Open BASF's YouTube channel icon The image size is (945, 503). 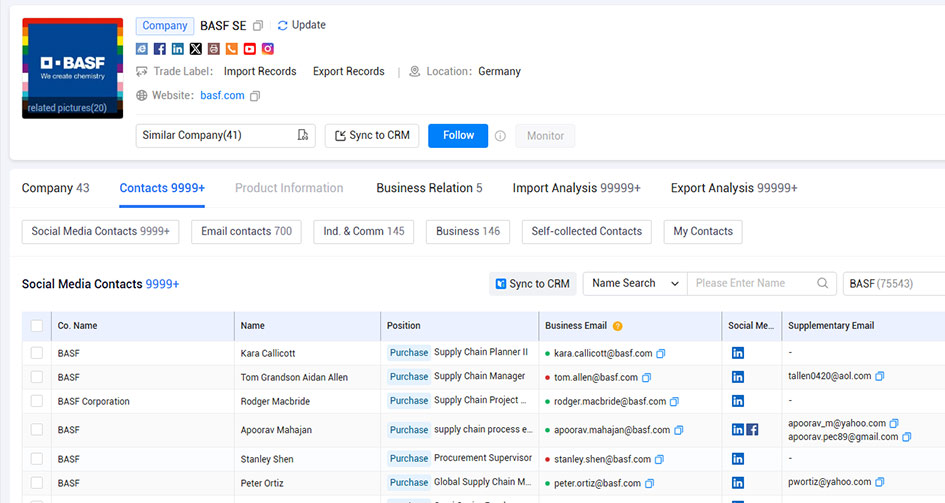coord(250,49)
